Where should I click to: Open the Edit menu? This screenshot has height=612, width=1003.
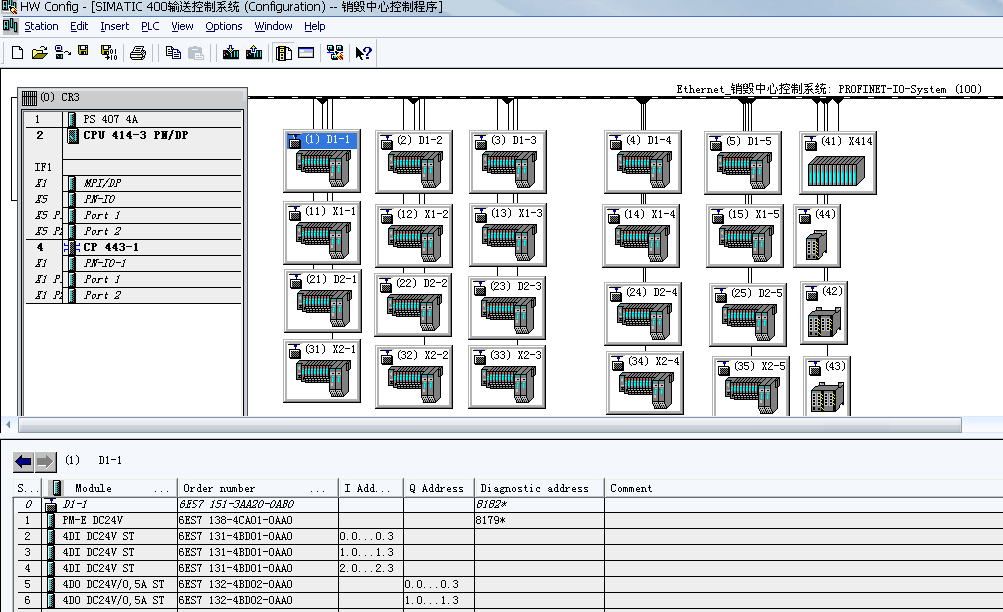pyautogui.click(x=79, y=26)
